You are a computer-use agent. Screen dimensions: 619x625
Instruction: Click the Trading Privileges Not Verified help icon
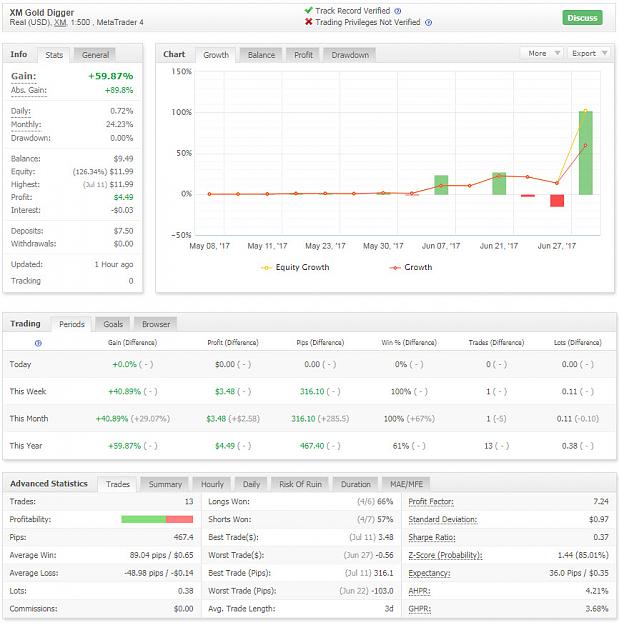[428, 23]
